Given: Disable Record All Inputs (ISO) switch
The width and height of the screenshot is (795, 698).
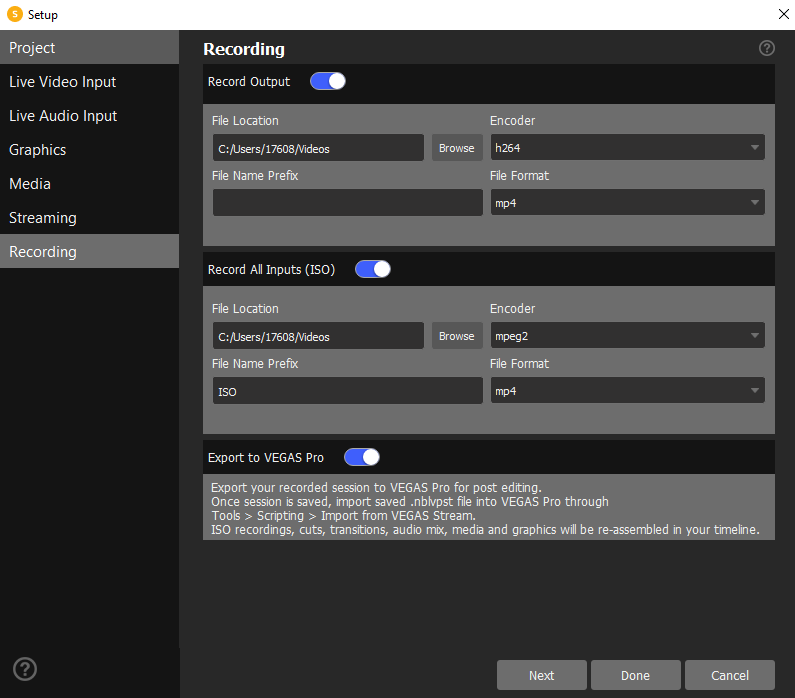Looking at the screenshot, I should 373,269.
